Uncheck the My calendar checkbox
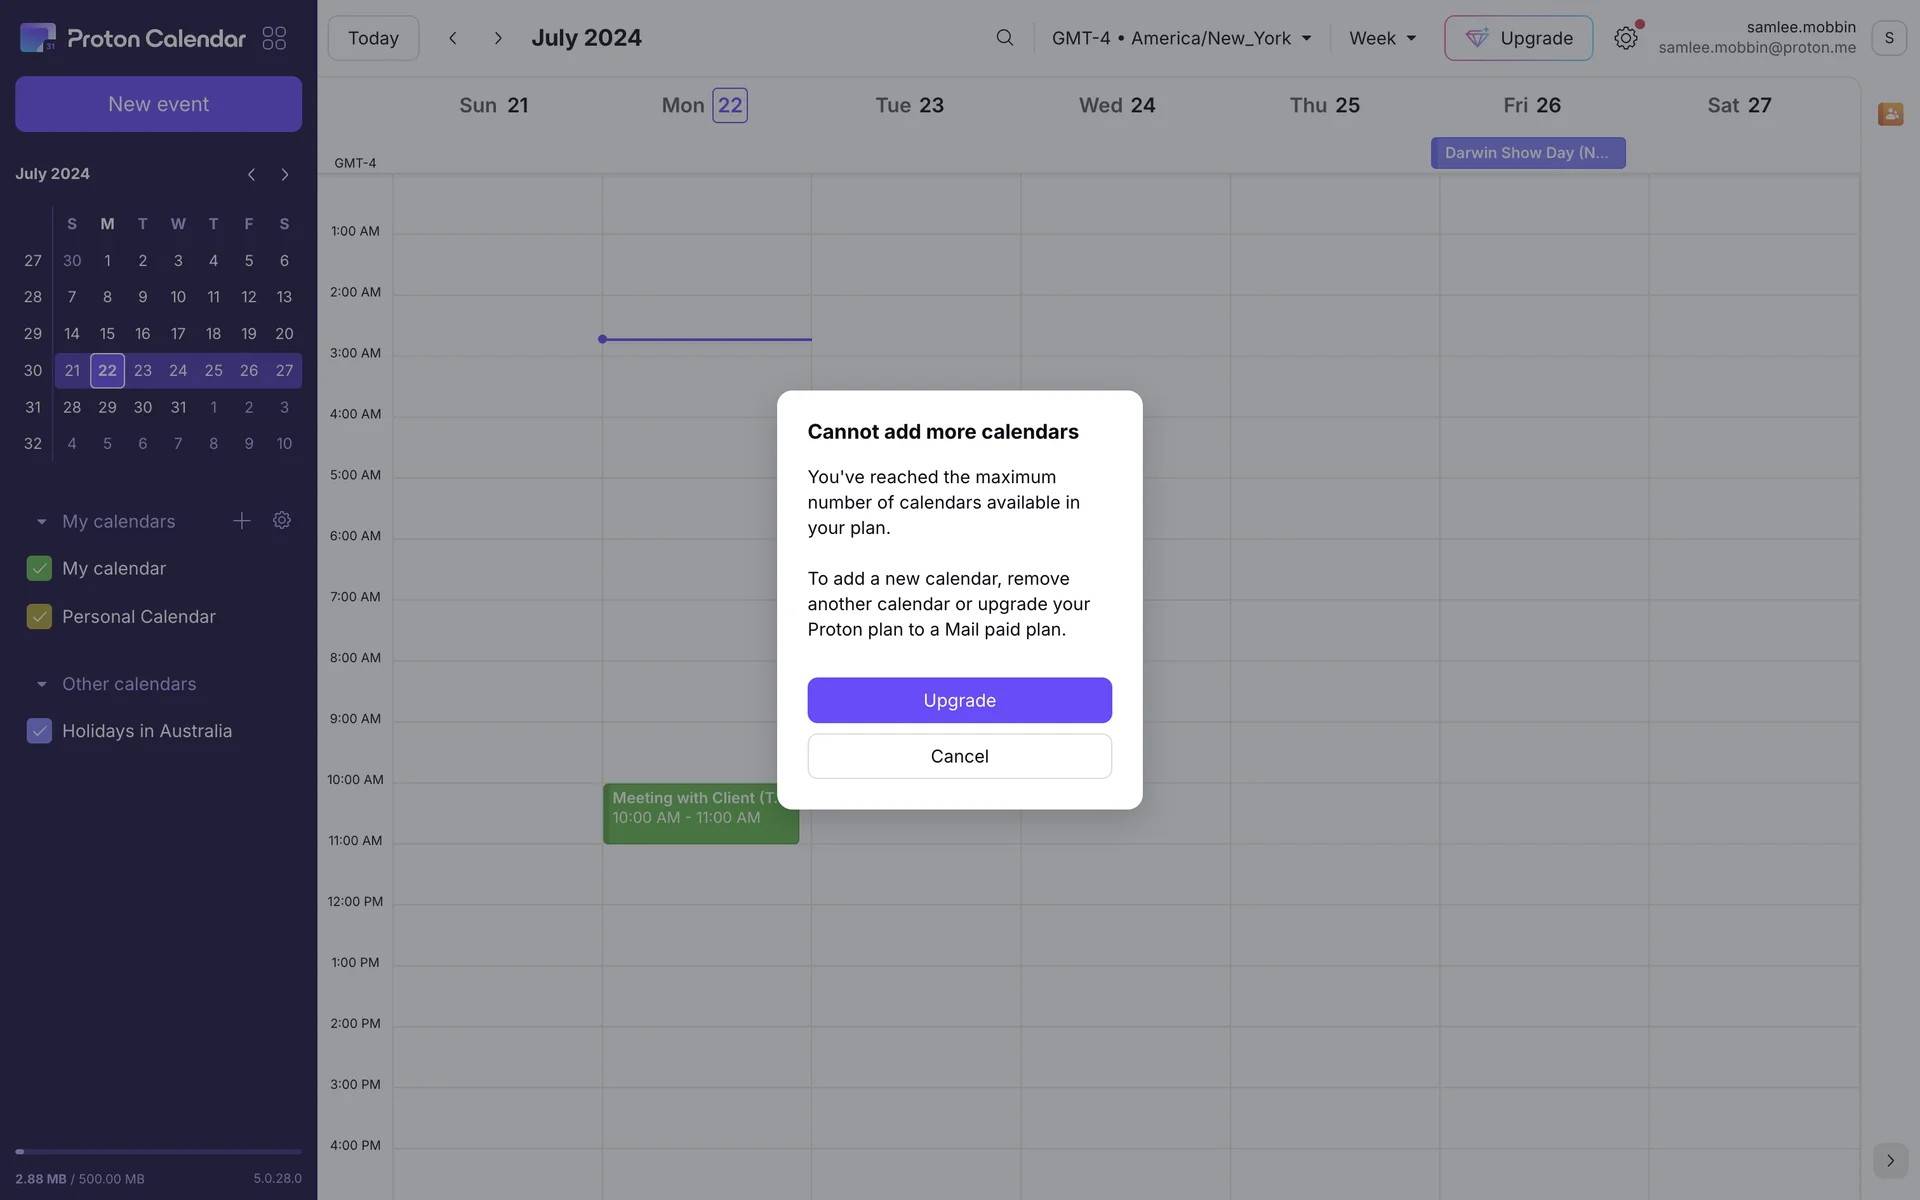This screenshot has width=1920, height=1200. 39,569
